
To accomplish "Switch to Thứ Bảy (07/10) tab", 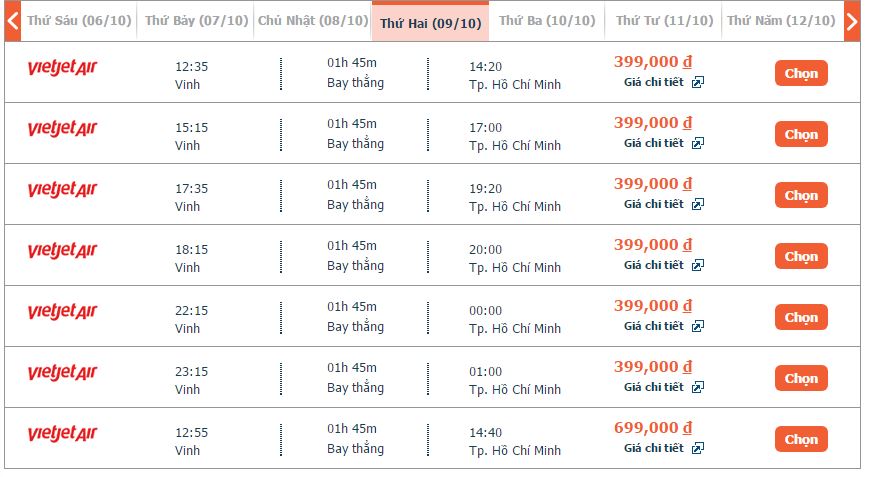I will (x=195, y=21).
